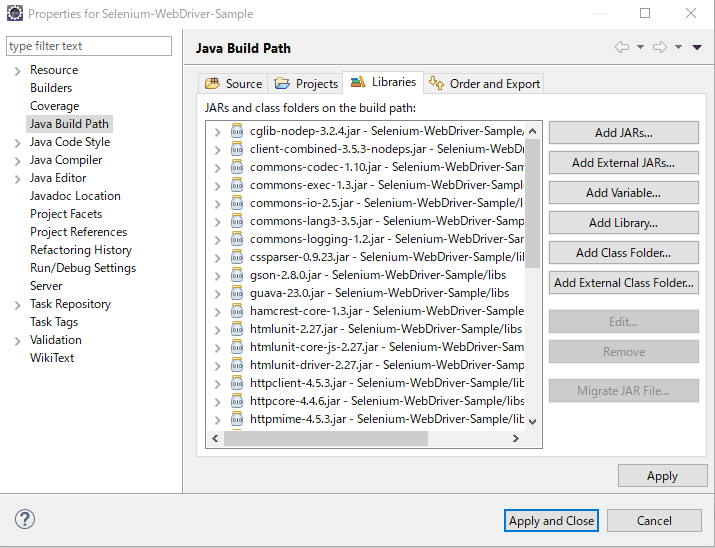Click the Apply and Close button
The height and width of the screenshot is (548, 715).
pyautogui.click(x=551, y=521)
